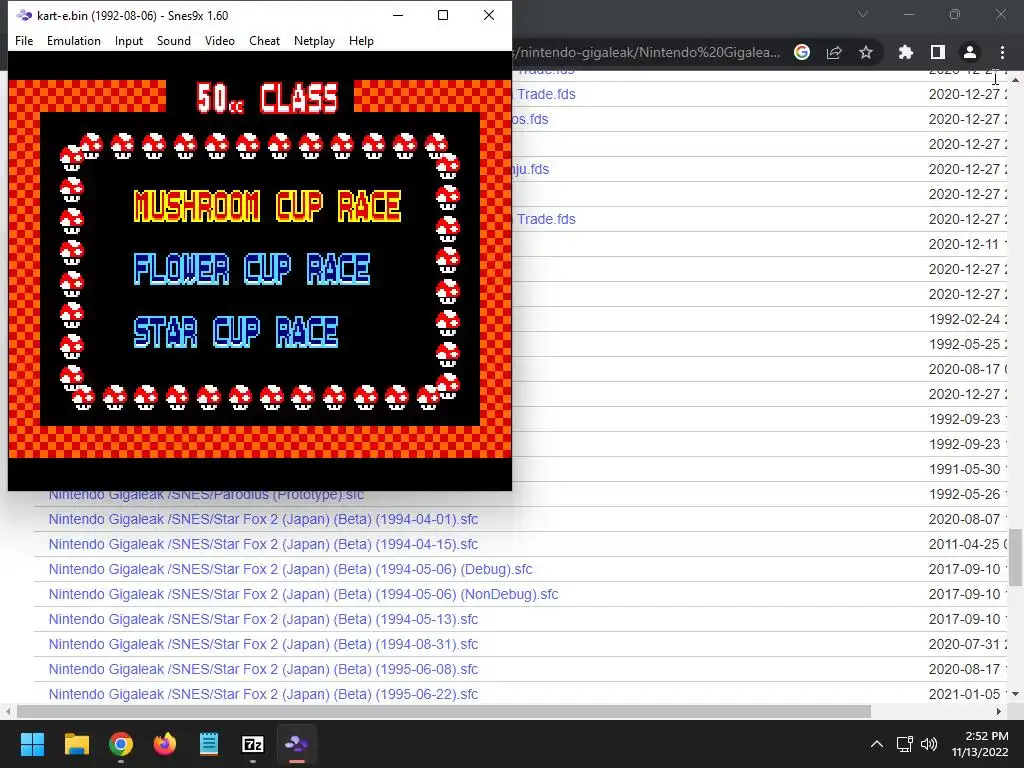Open the Netplay menu
The width and height of the screenshot is (1024, 768).
314,40
